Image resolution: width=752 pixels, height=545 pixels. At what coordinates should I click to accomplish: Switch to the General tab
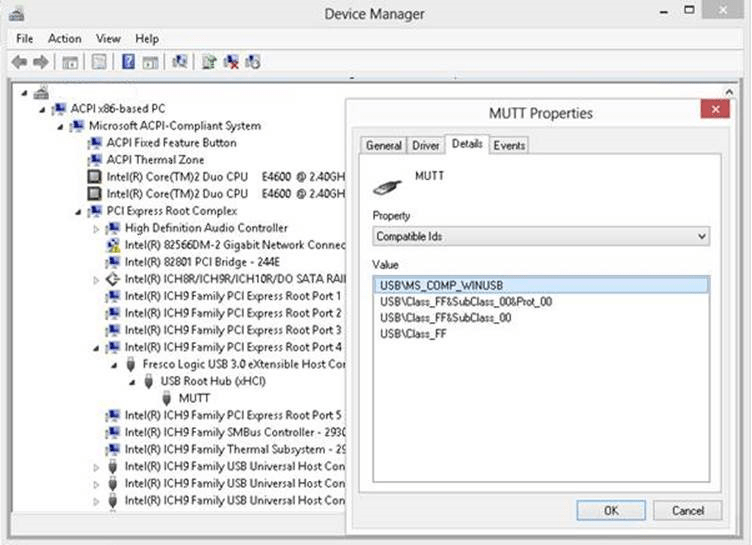coord(384,145)
